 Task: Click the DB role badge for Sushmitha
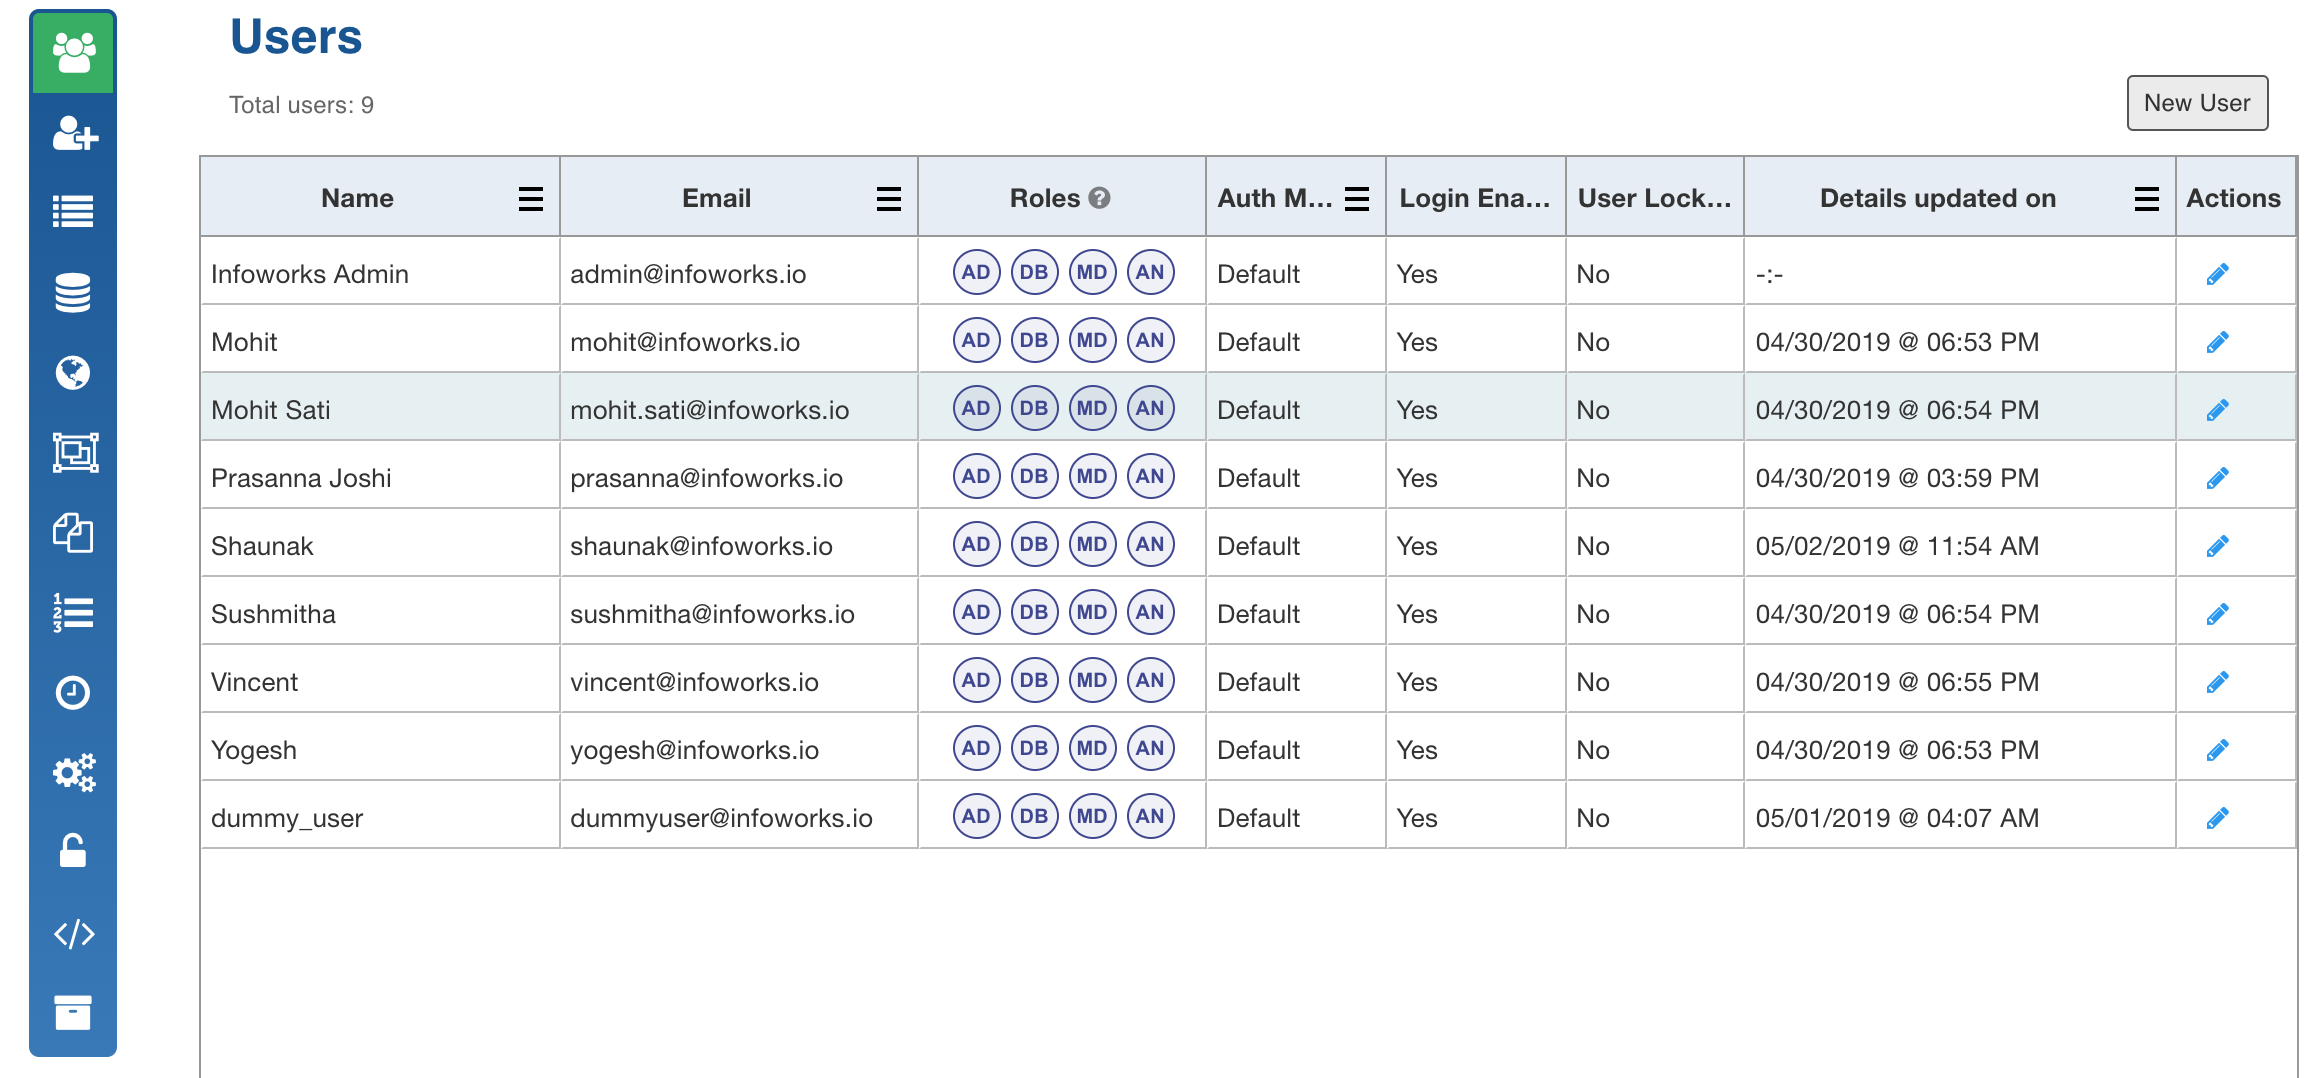[1034, 612]
